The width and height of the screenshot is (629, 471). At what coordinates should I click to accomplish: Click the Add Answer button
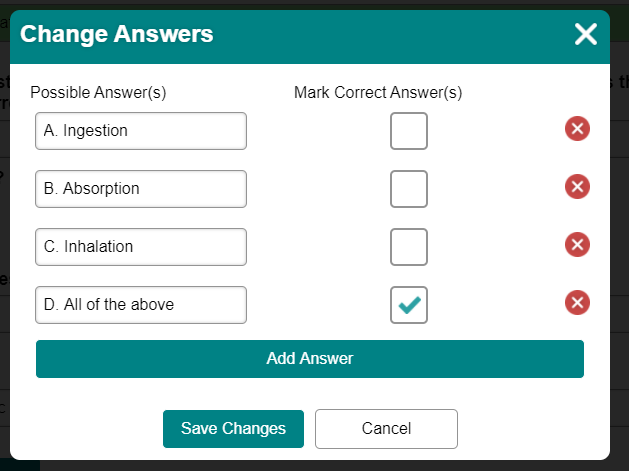pyautogui.click(x=310, y=359)
